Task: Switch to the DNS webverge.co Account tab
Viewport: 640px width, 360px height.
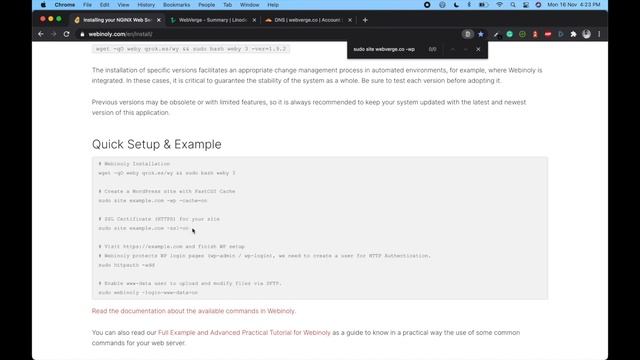Action: [x=307, y=20]
